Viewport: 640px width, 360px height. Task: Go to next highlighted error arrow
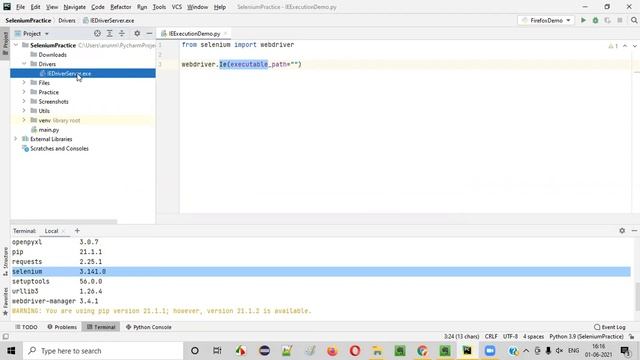[635, 46]
